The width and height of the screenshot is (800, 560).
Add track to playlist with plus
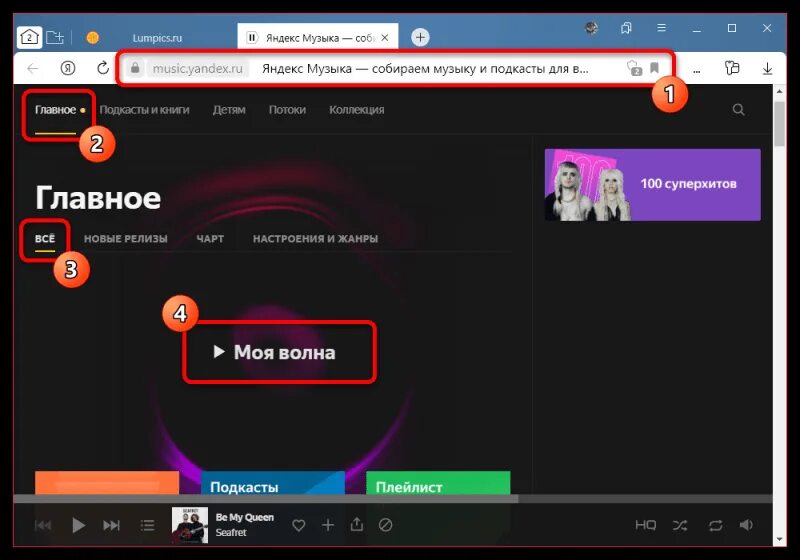pyautogui.click(x=328, y=525)
